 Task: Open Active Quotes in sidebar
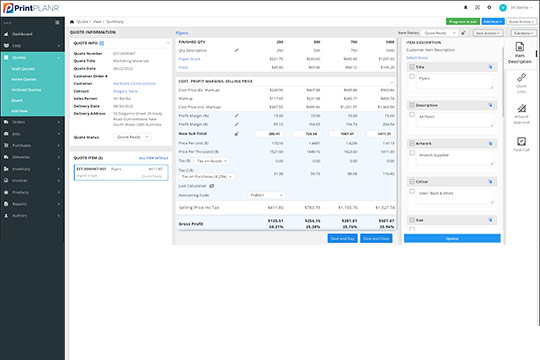pos(24,80)
